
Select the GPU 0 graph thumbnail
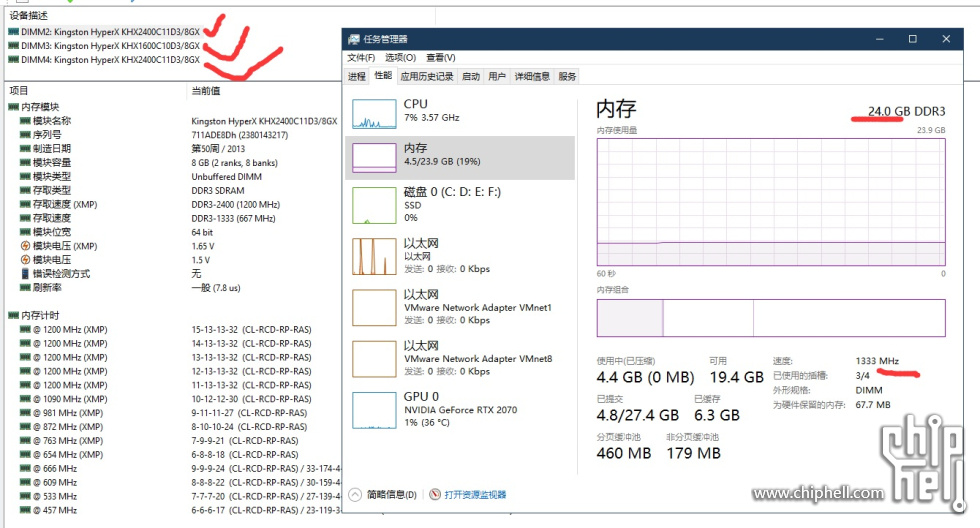point(374,410)
